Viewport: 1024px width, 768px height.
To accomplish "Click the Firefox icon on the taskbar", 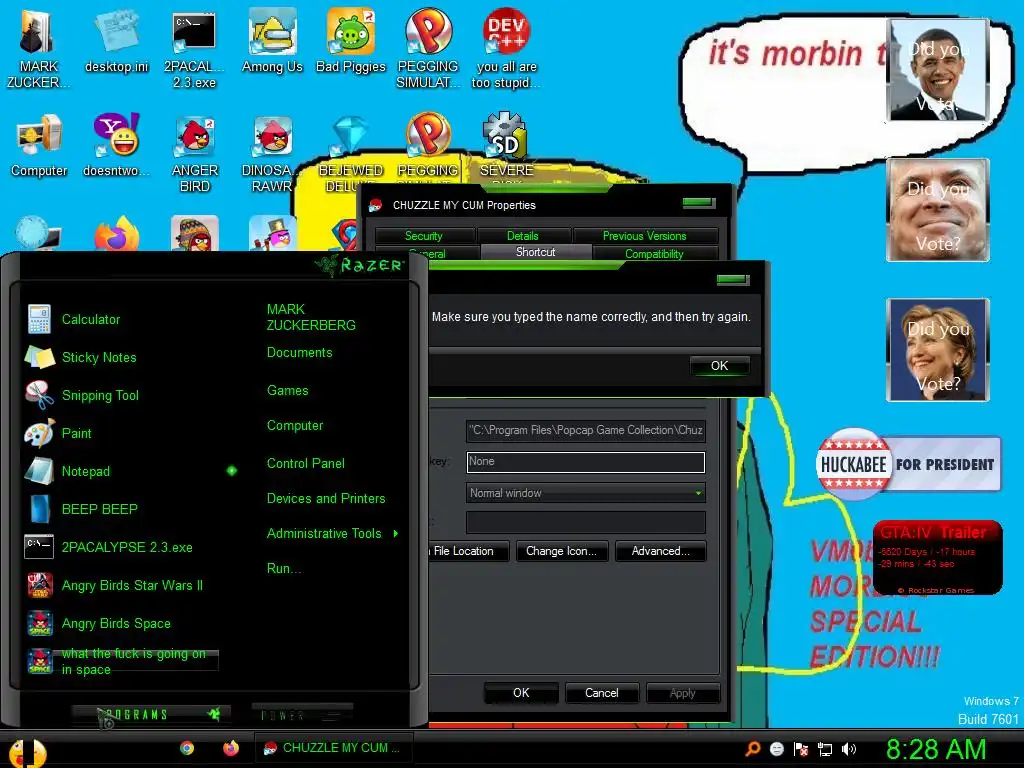I will point(231,748).
